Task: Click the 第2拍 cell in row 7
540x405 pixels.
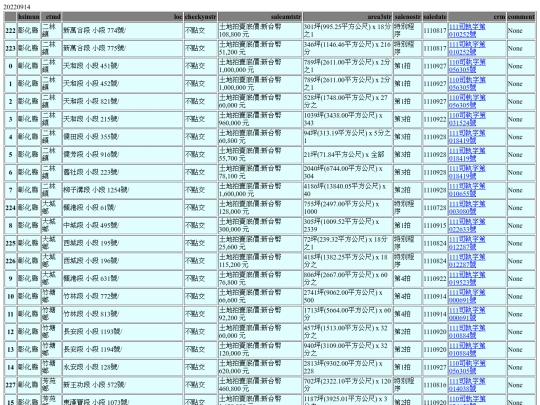Action: tap(407, 190)
